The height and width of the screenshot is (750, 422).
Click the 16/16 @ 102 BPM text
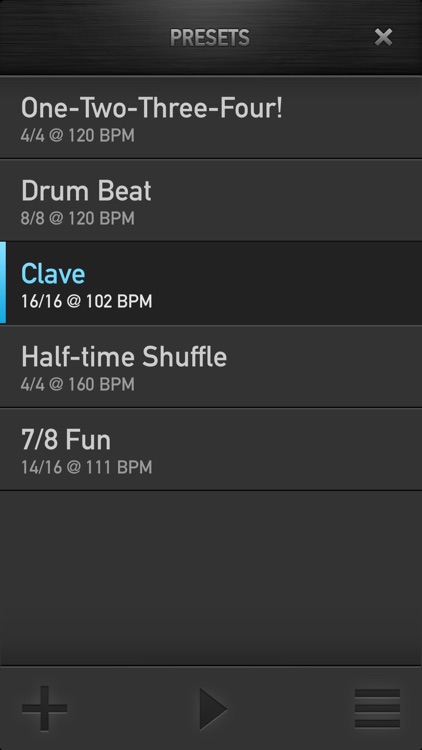pos(86,302)
